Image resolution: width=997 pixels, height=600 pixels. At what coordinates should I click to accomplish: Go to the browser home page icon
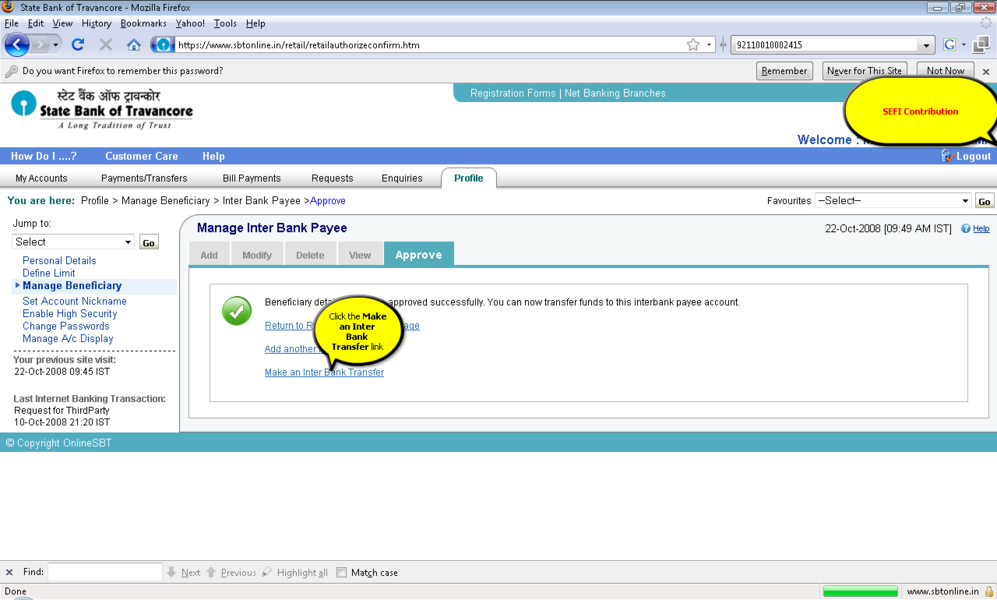pos(134,45)
